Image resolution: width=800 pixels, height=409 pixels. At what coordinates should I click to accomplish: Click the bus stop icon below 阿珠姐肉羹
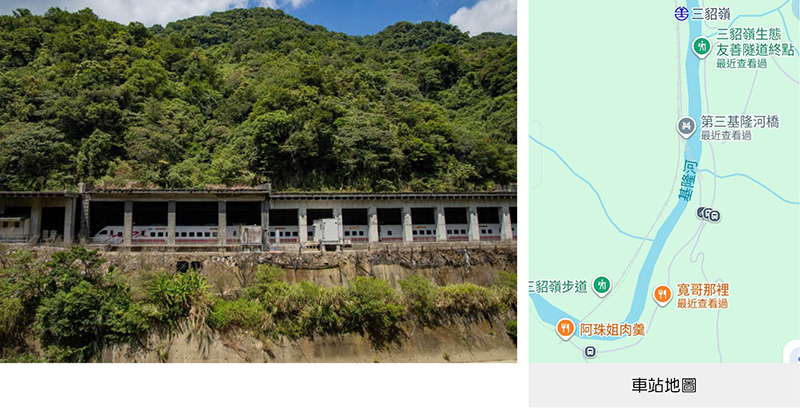click(x=590, y=351)
